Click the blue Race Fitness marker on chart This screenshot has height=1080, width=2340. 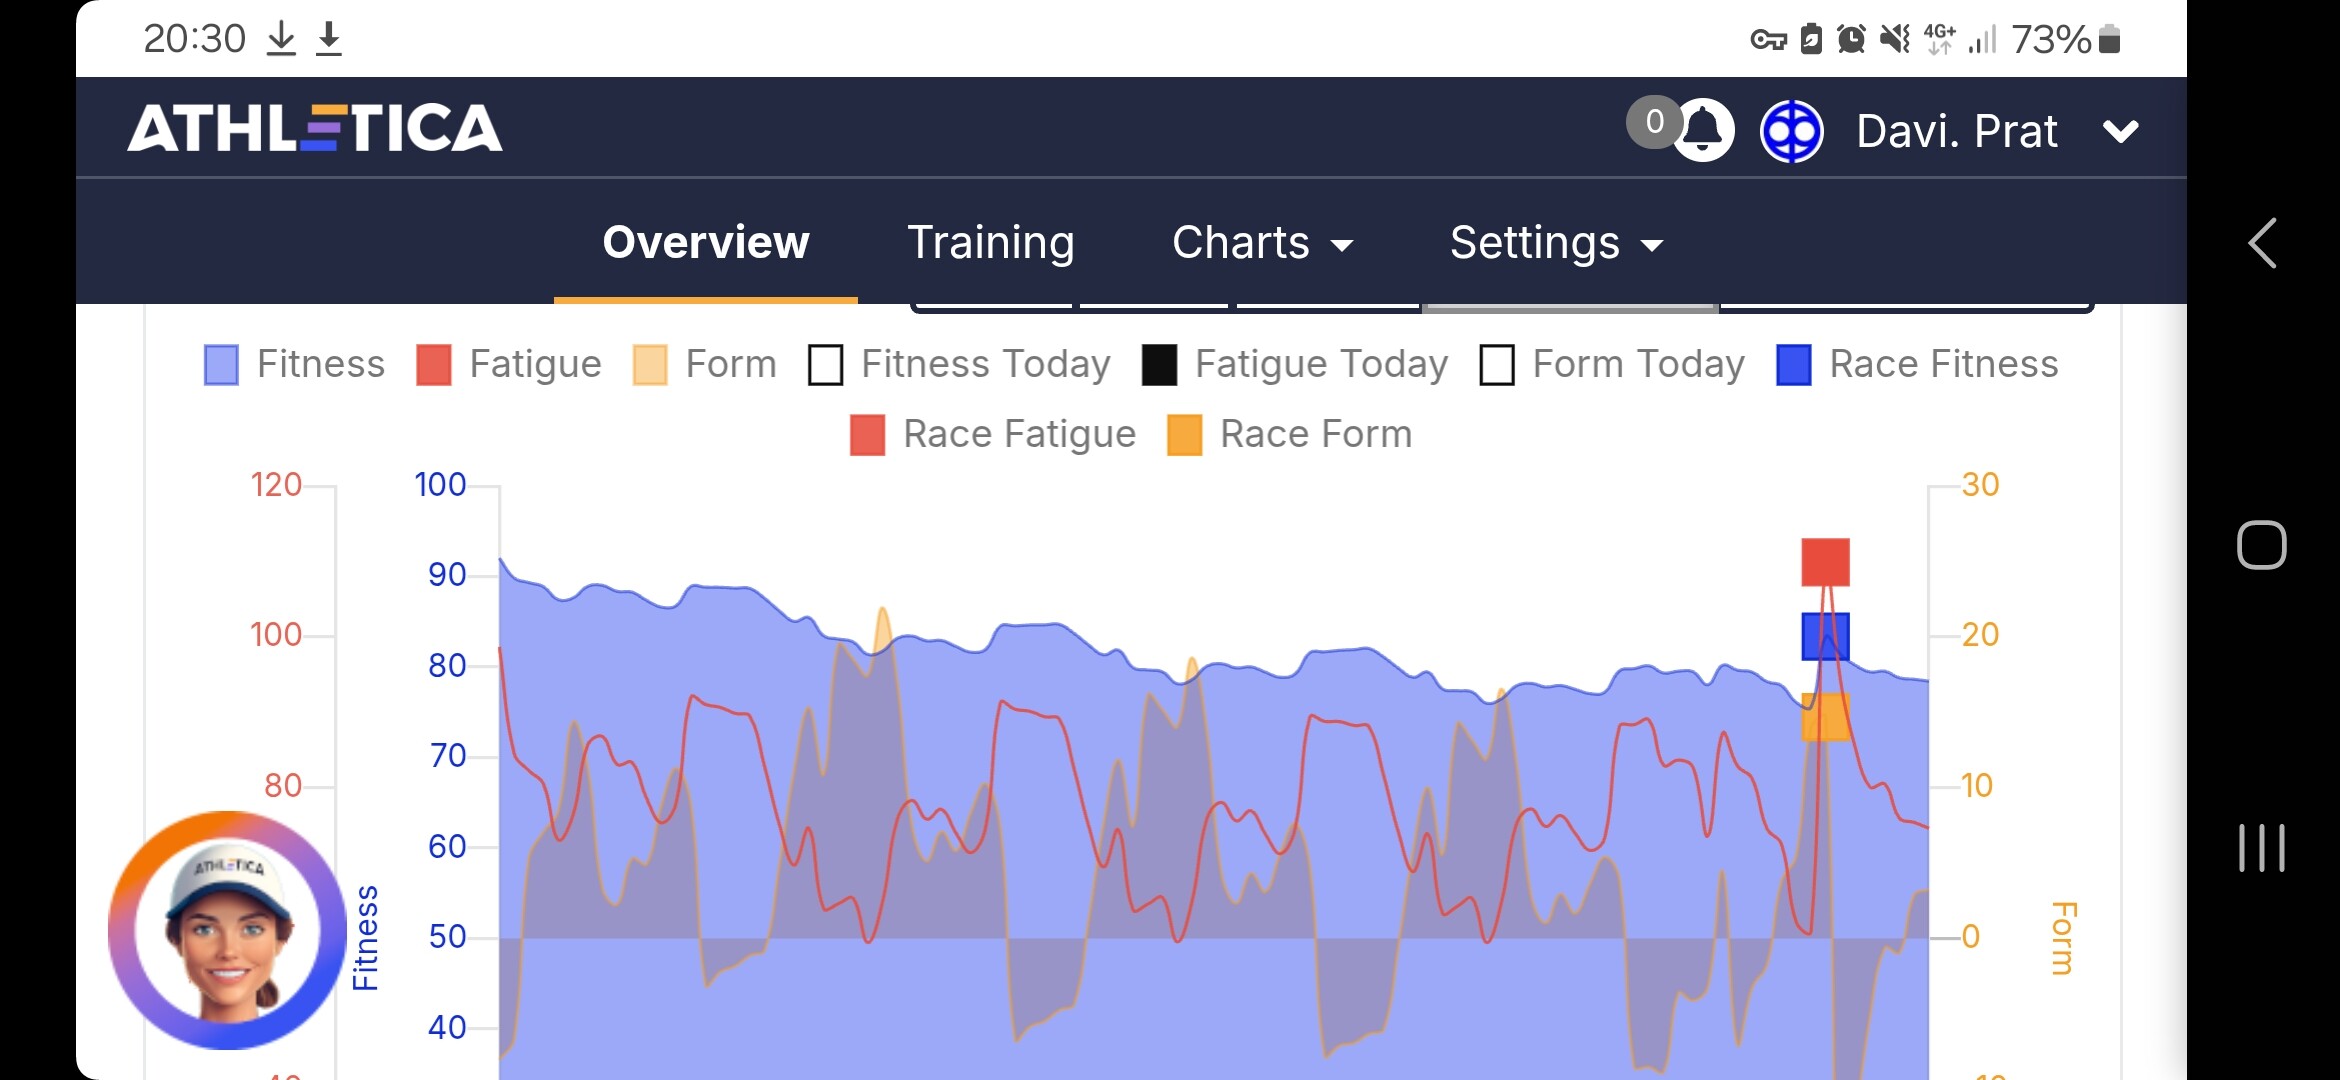(1825, 636)
